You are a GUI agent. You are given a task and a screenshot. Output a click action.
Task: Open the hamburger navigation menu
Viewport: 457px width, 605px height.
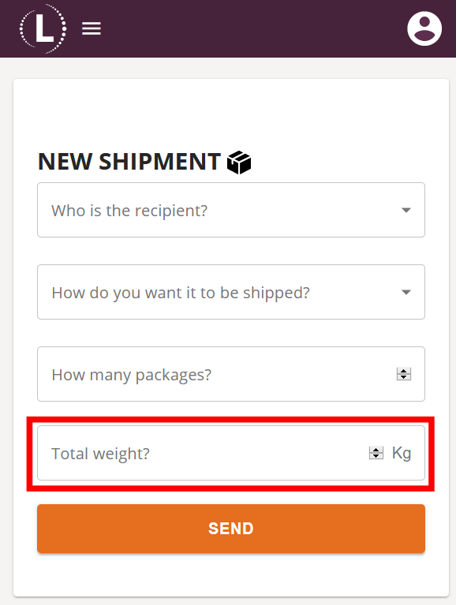[x=91, y=29]
